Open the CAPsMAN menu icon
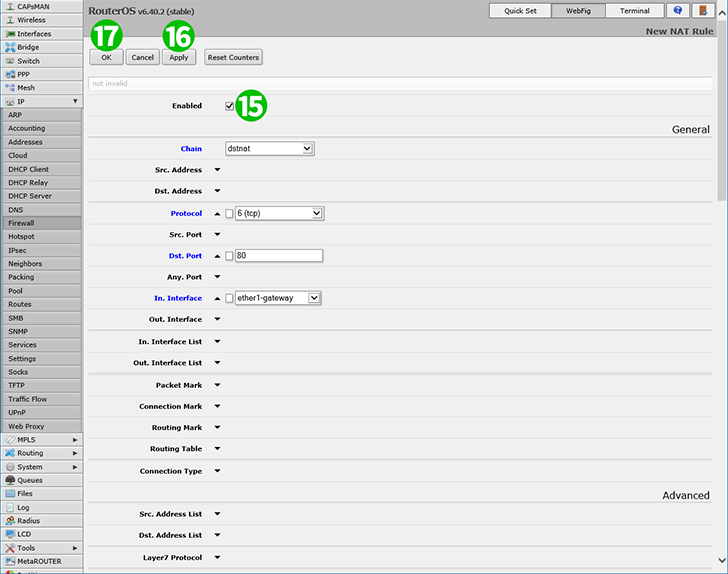This screenshot has height=574, width=728. (x=10, y=7)
